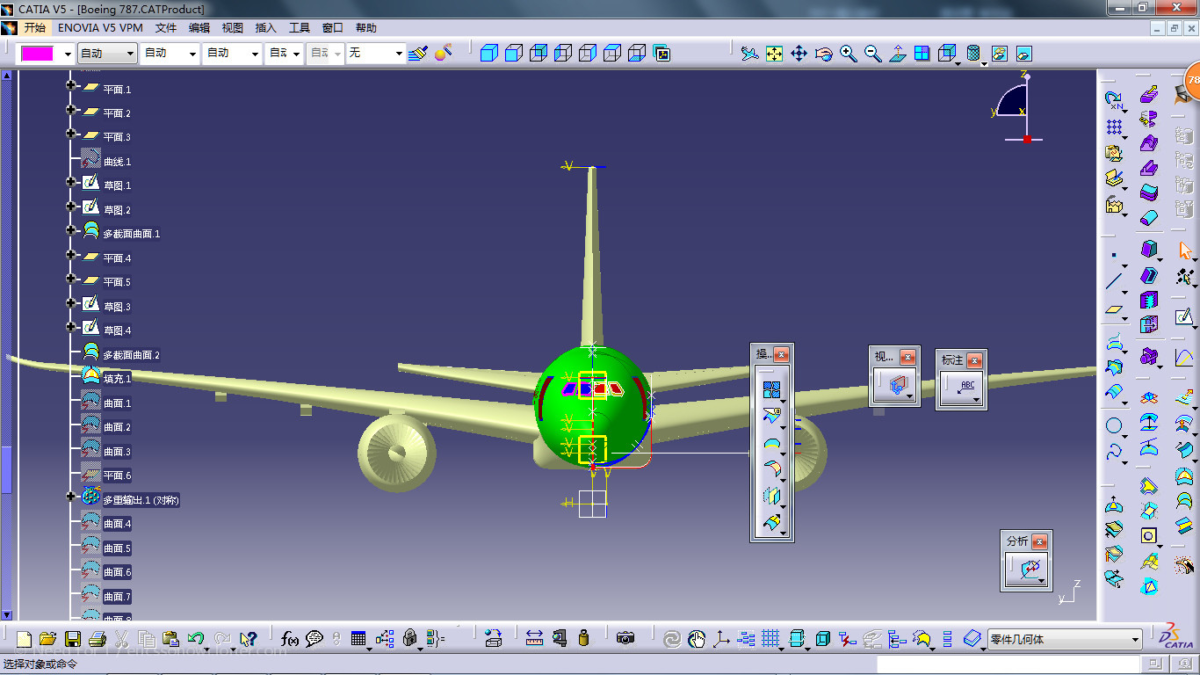
Task: Select the Circle tool in right toolbar
Action: point(1114,426)
